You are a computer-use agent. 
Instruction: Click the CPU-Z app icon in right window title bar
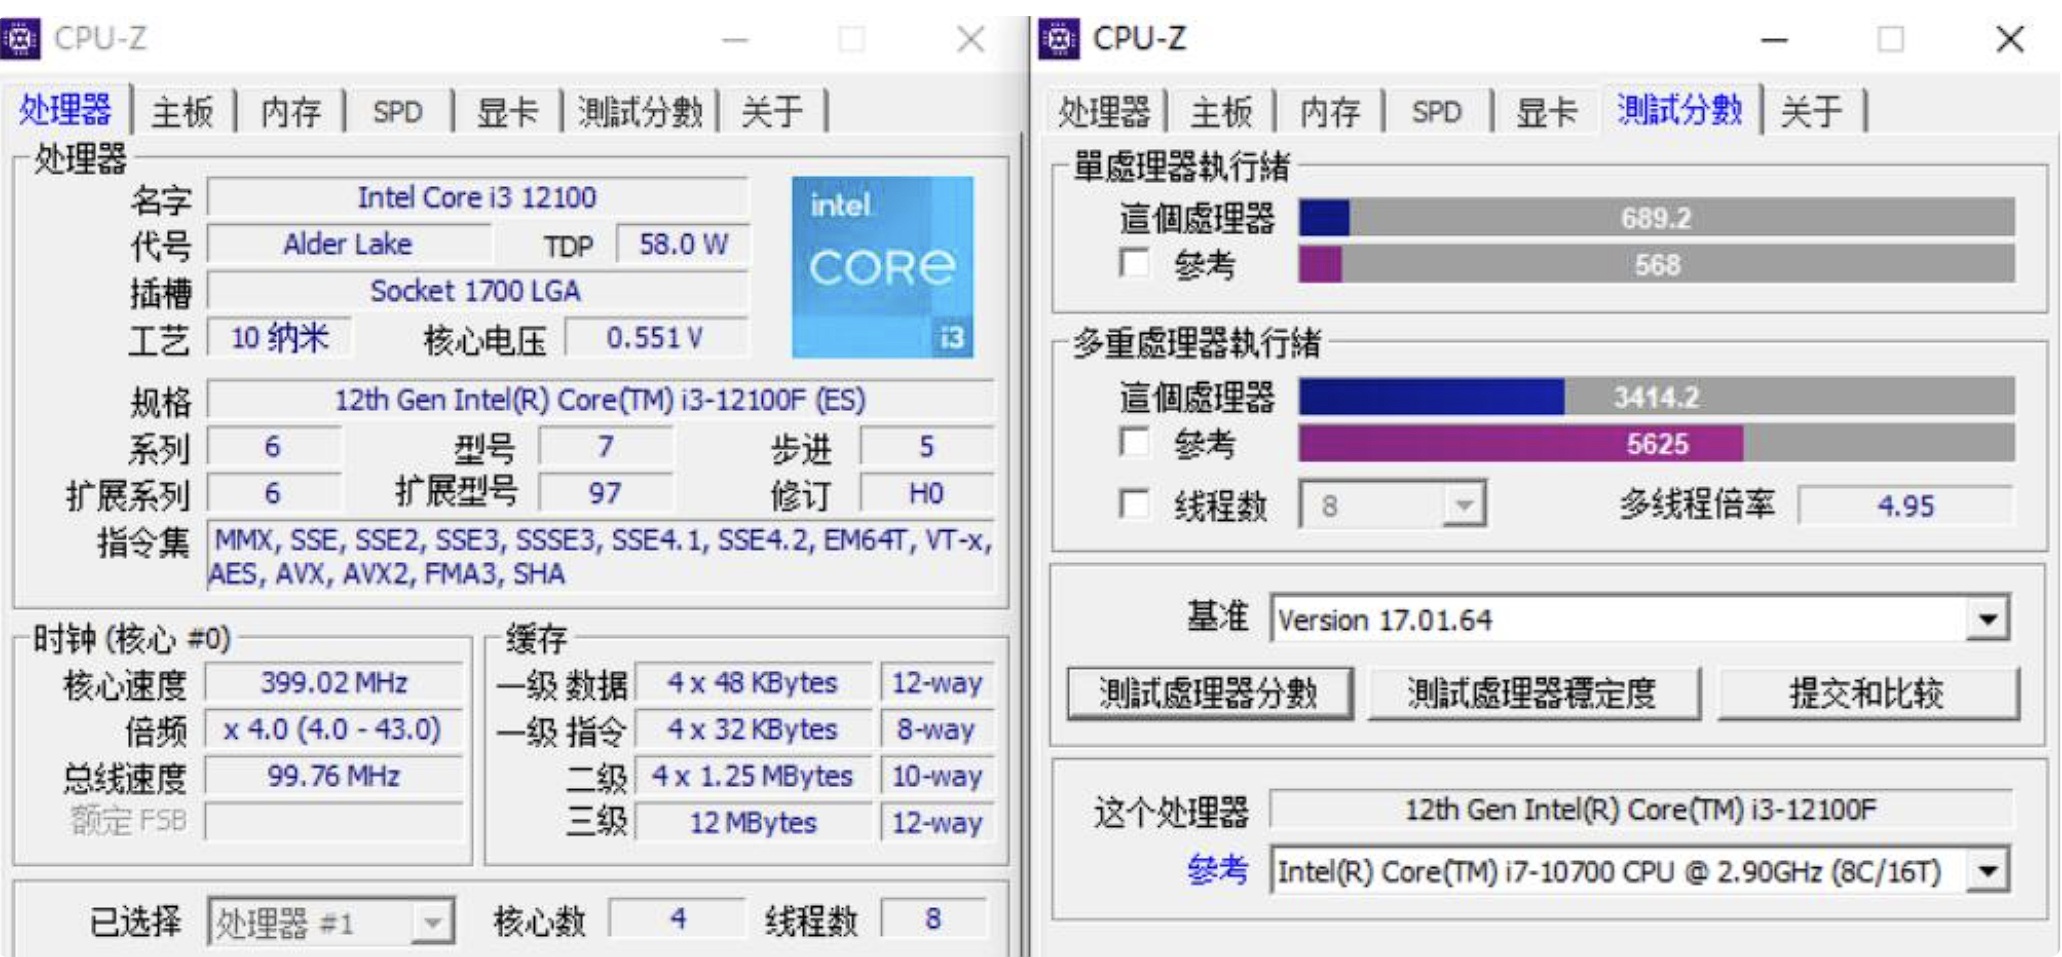tap(1059, 39)
